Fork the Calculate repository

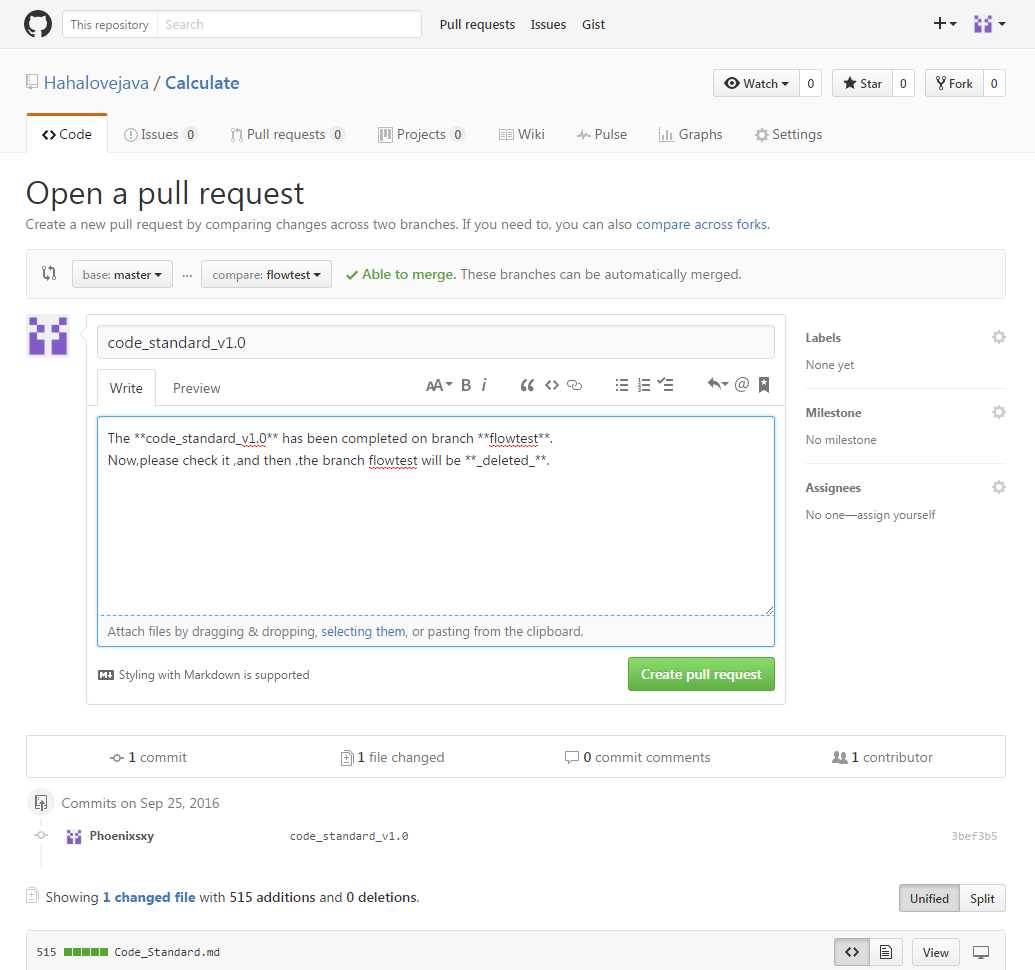[954, 84]
